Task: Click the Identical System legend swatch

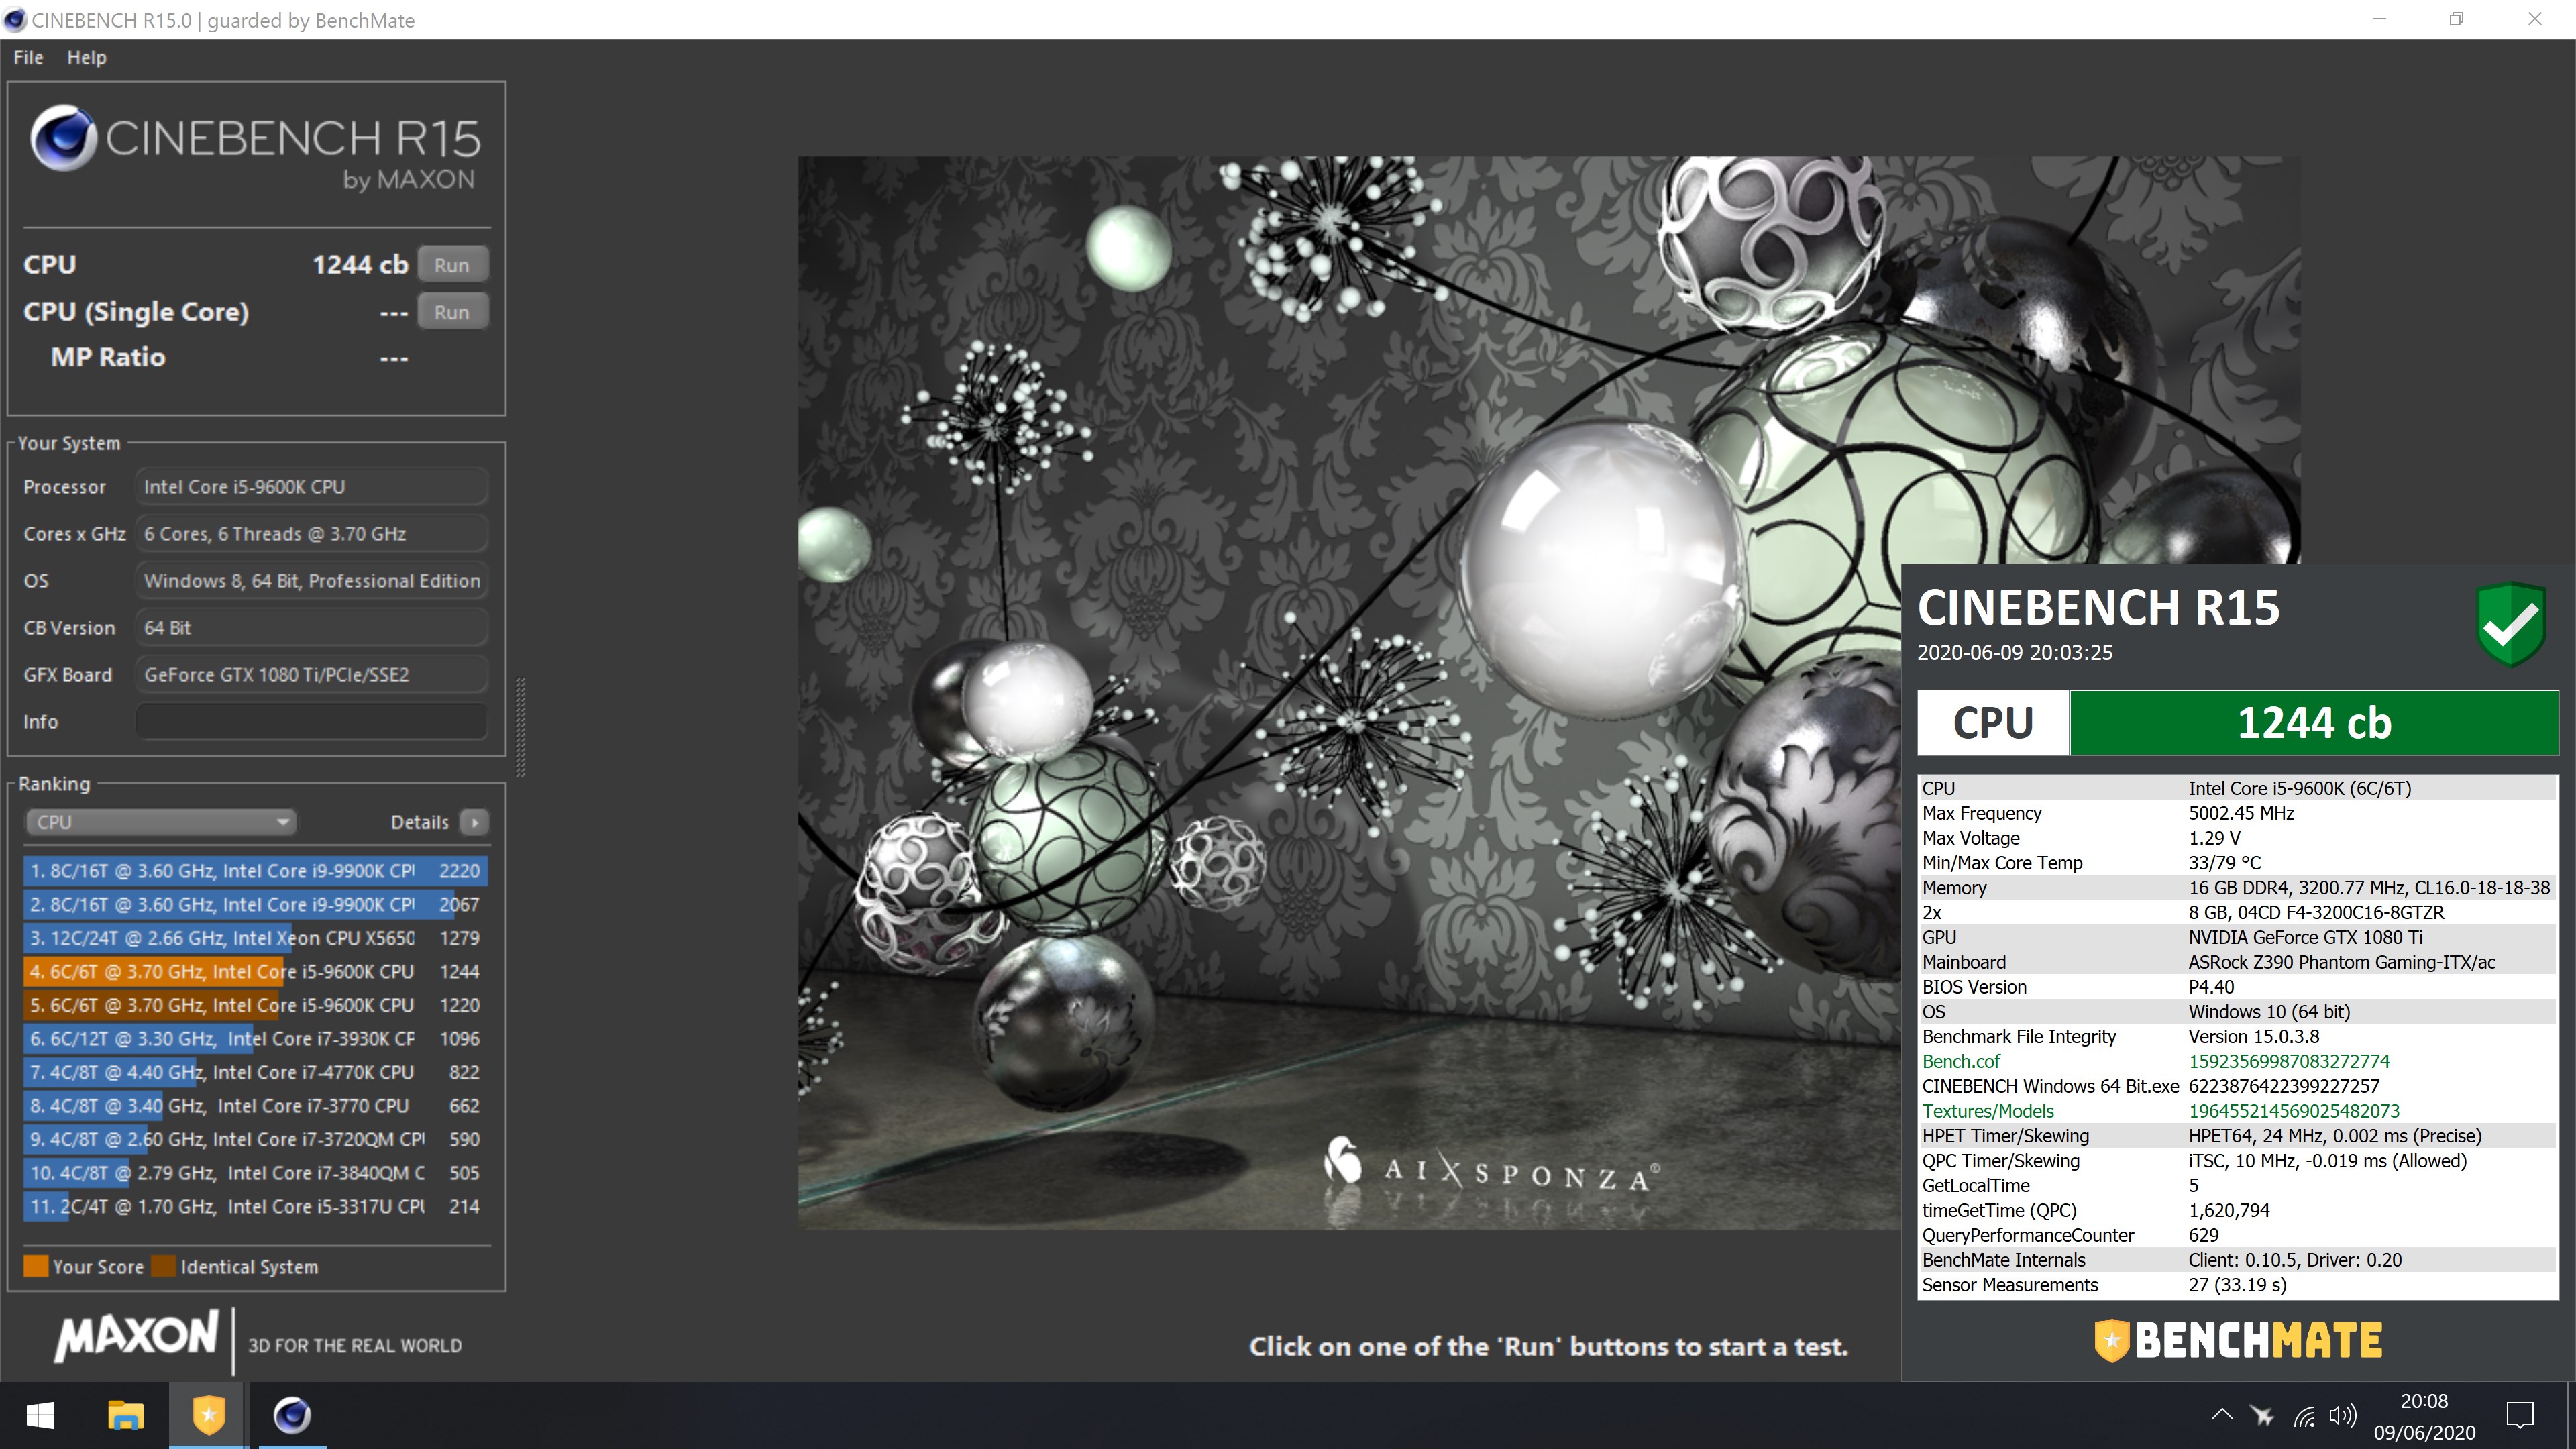Action: [164, 1266]
